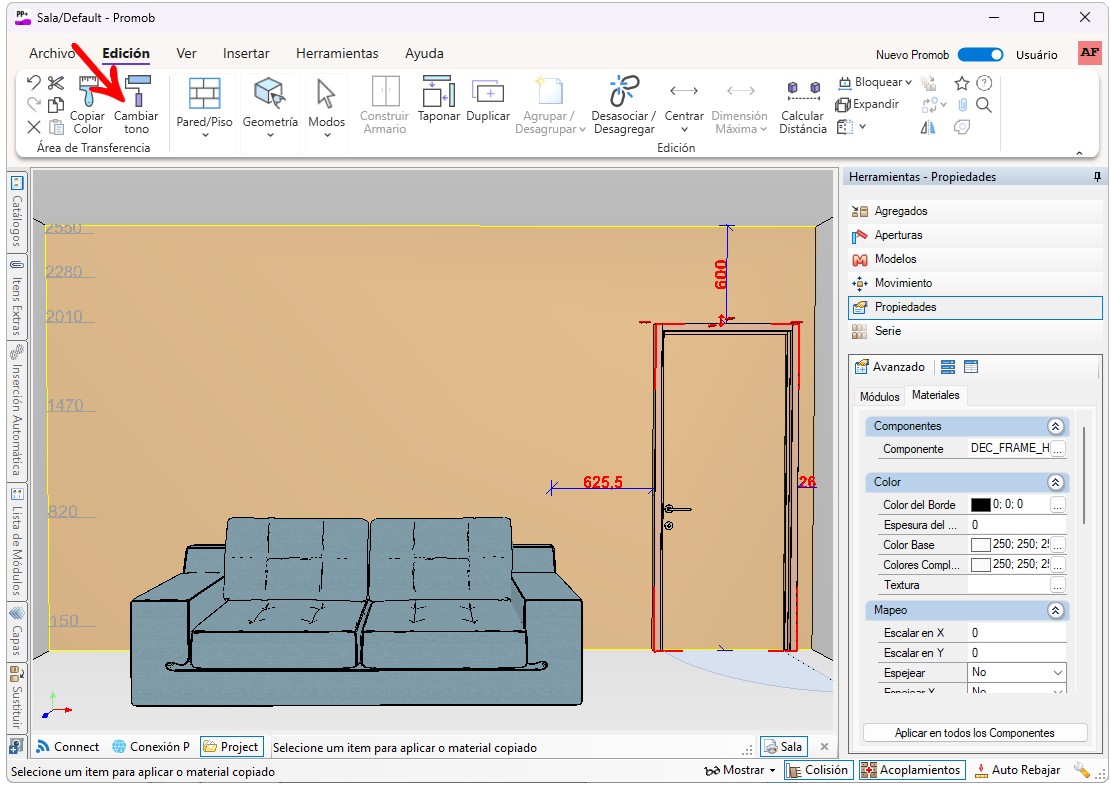
Task: Collapse the Componentes section
Action: 1054,426
